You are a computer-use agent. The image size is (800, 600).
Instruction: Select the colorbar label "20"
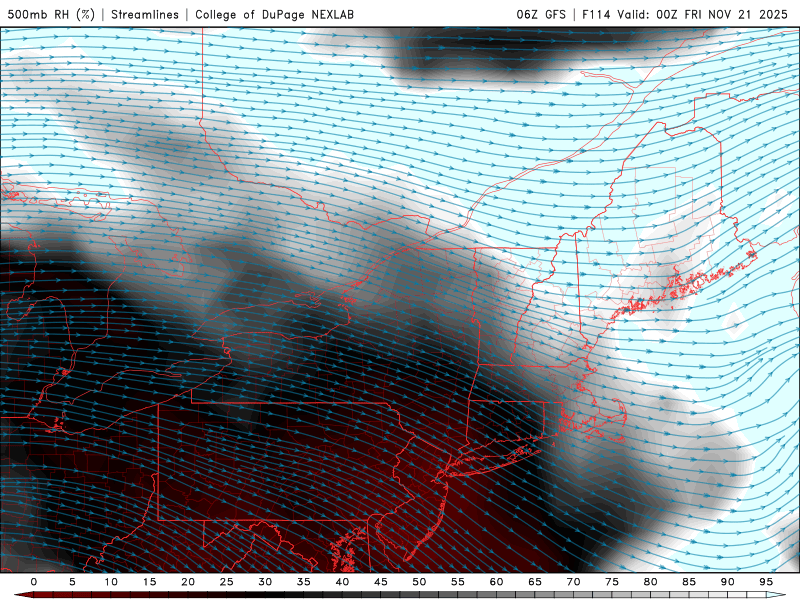[188, 582]
